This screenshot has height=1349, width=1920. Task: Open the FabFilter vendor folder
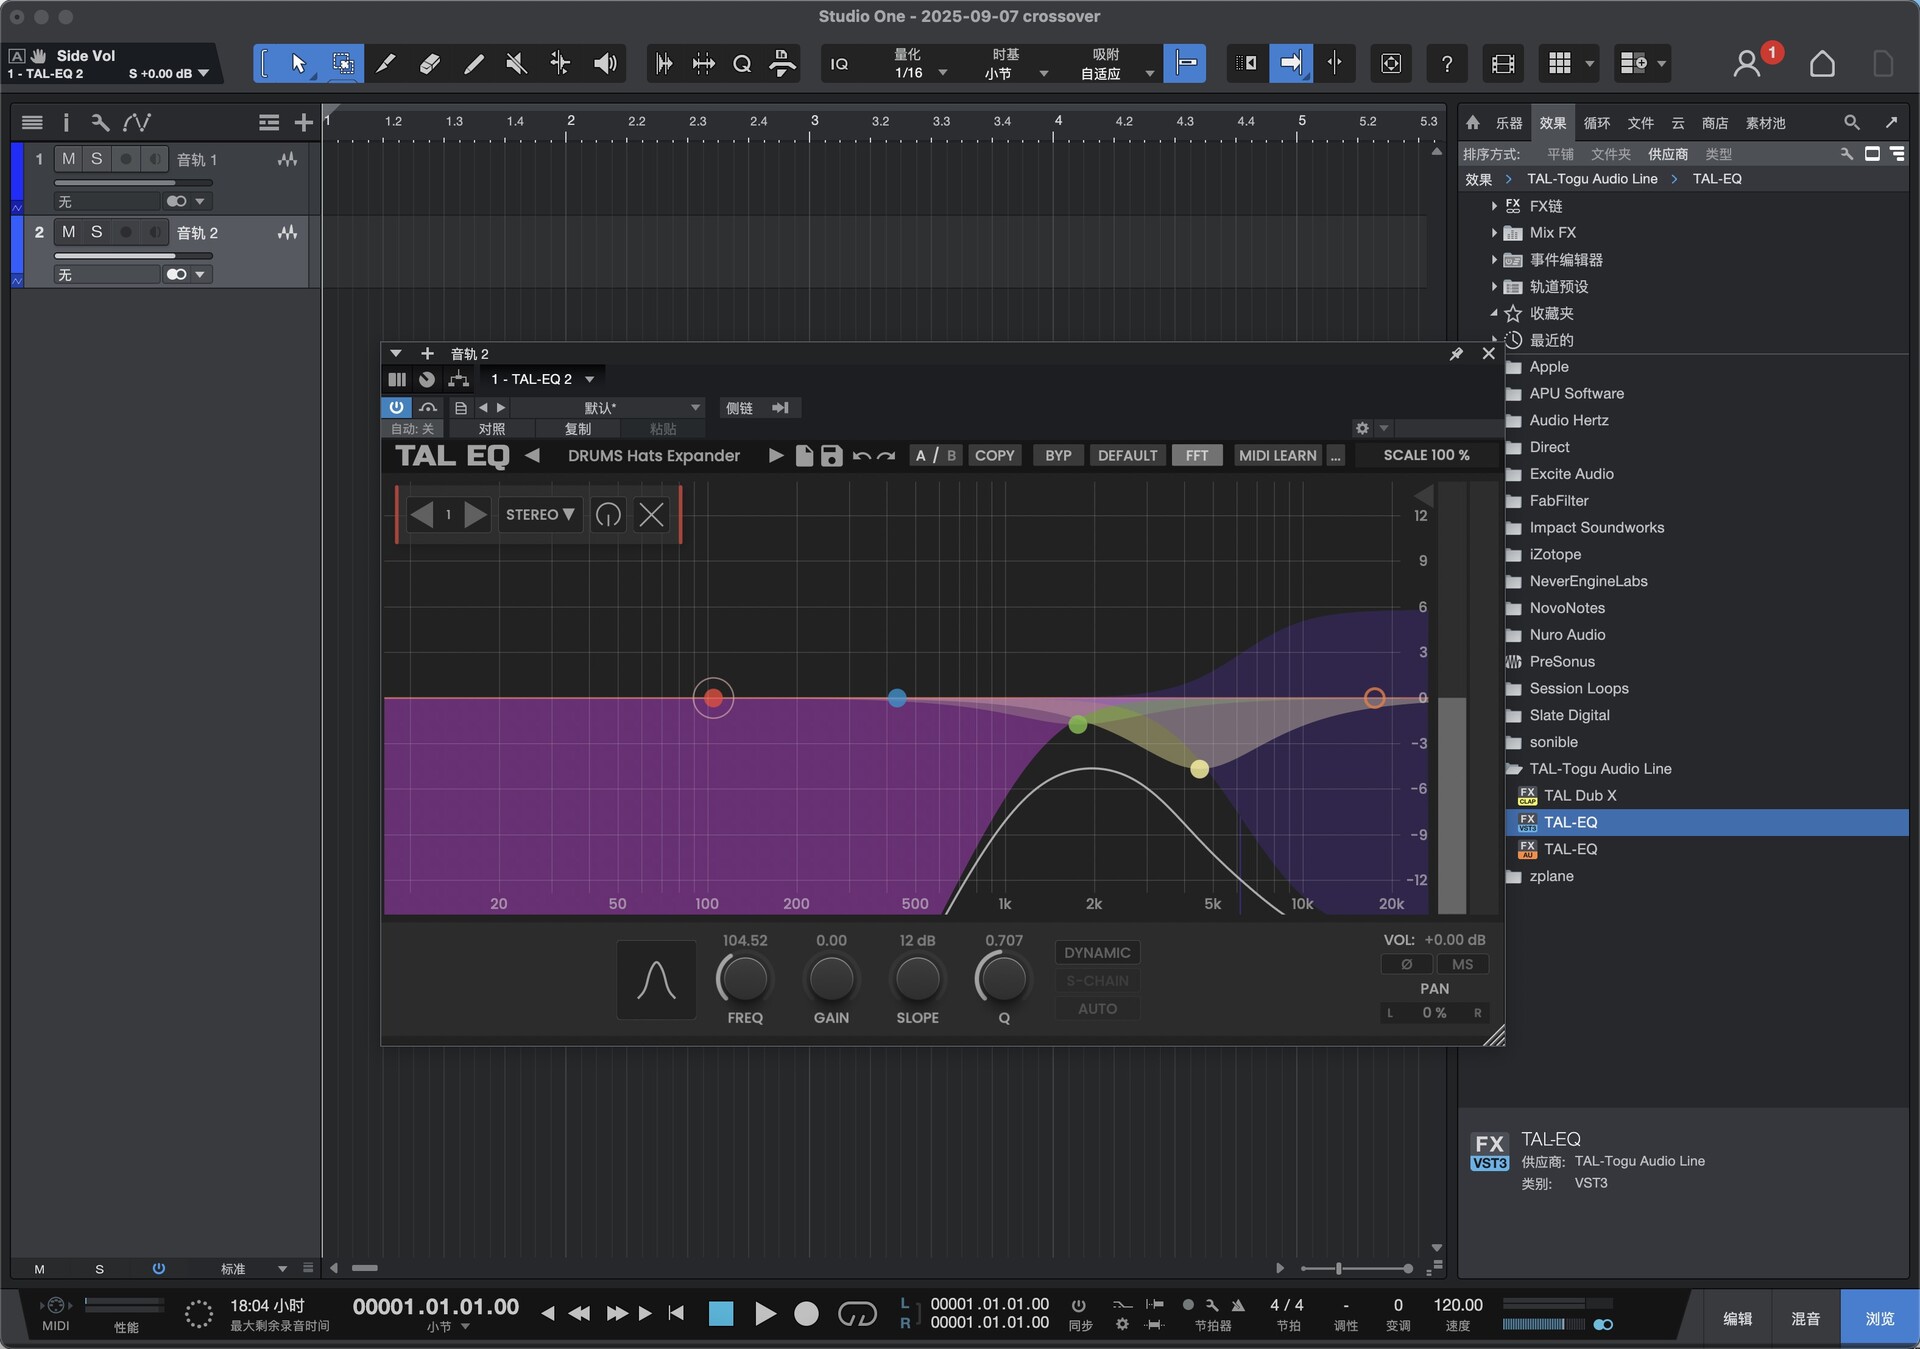pyautogui.click(x=1558, y=501)
